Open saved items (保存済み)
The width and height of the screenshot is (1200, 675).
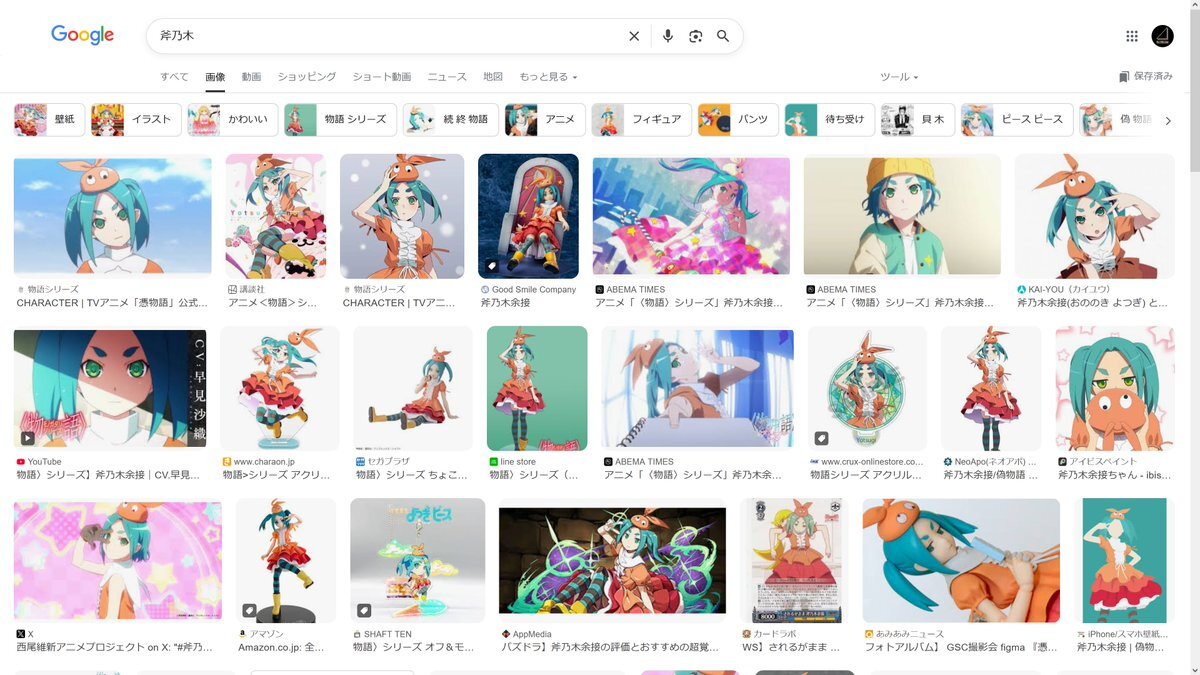(1146, 76)
